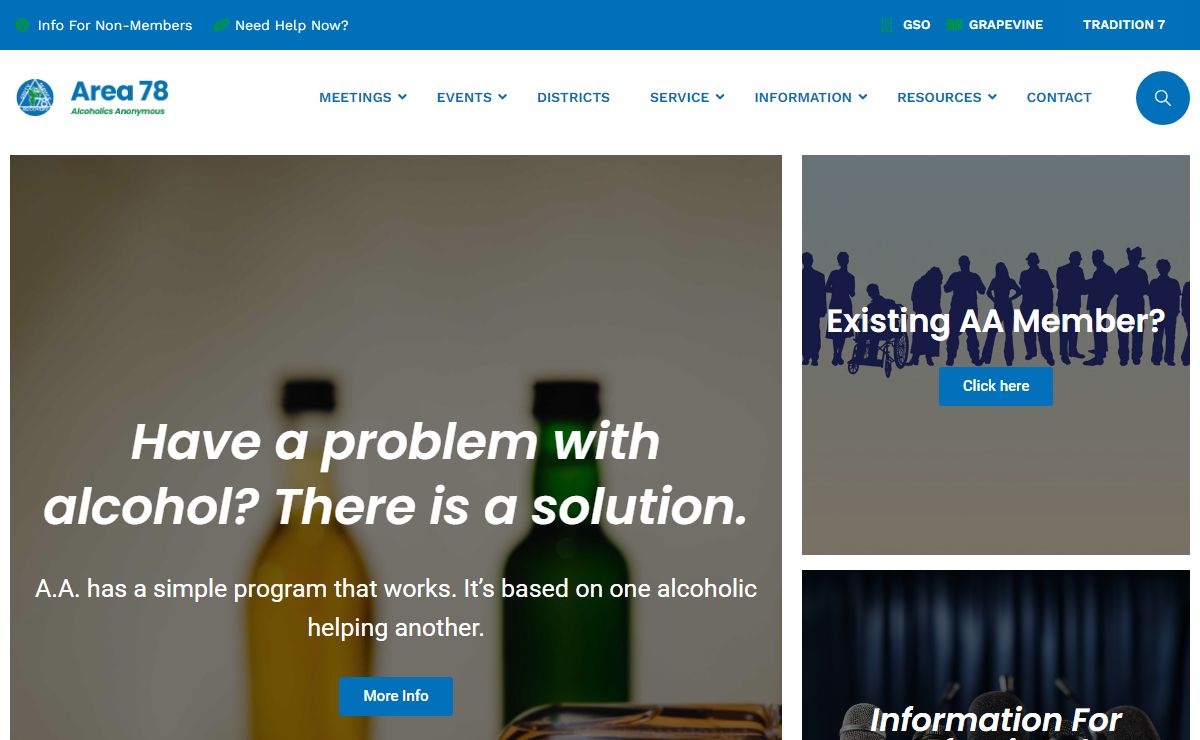Open the GRAPEVINE text link
The image size is (1200, 740).
tap(1006, 25)
